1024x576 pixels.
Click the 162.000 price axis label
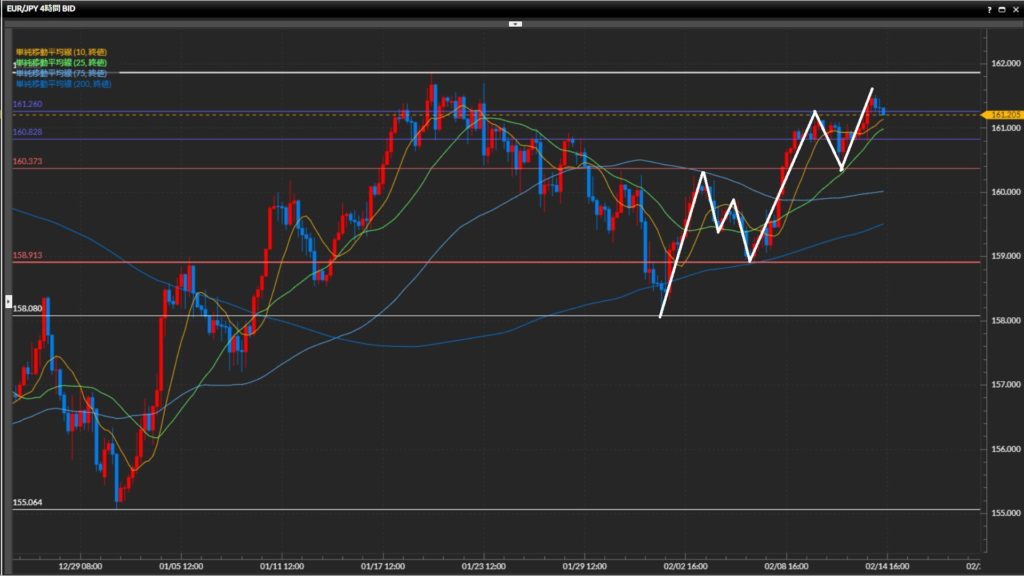click(x=1003, y=63)
